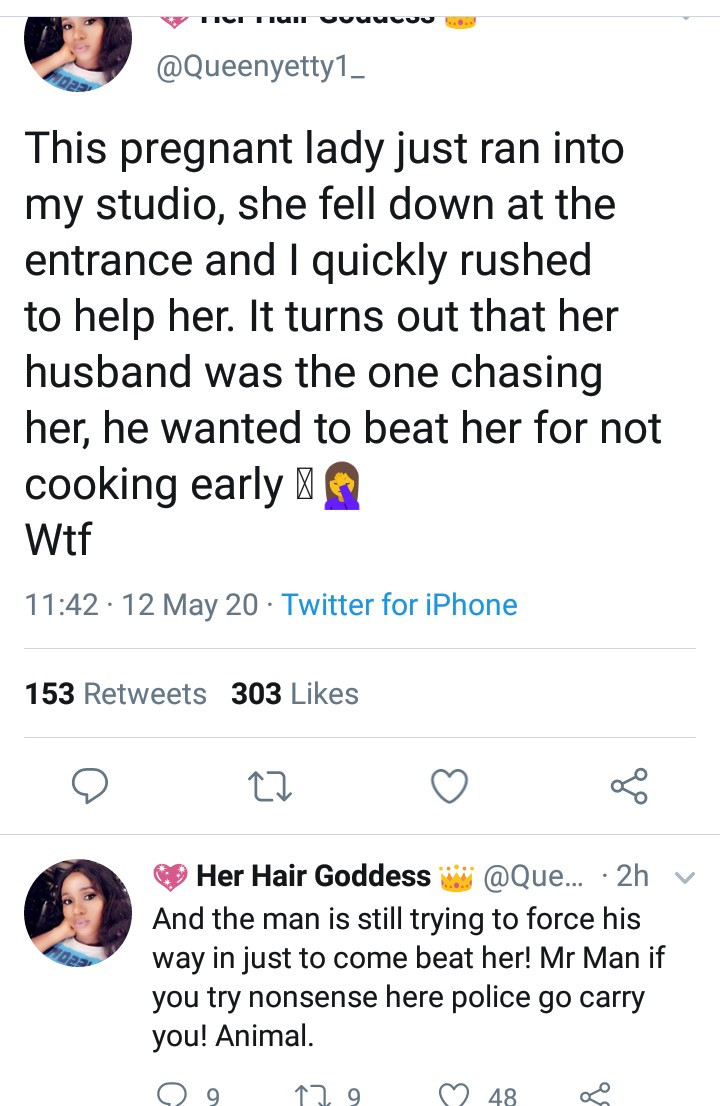Viewport: 720px width, 1106px height.
Task: Tap the 2h timestamp on follow-up tweet
Action: pos(632,877)
